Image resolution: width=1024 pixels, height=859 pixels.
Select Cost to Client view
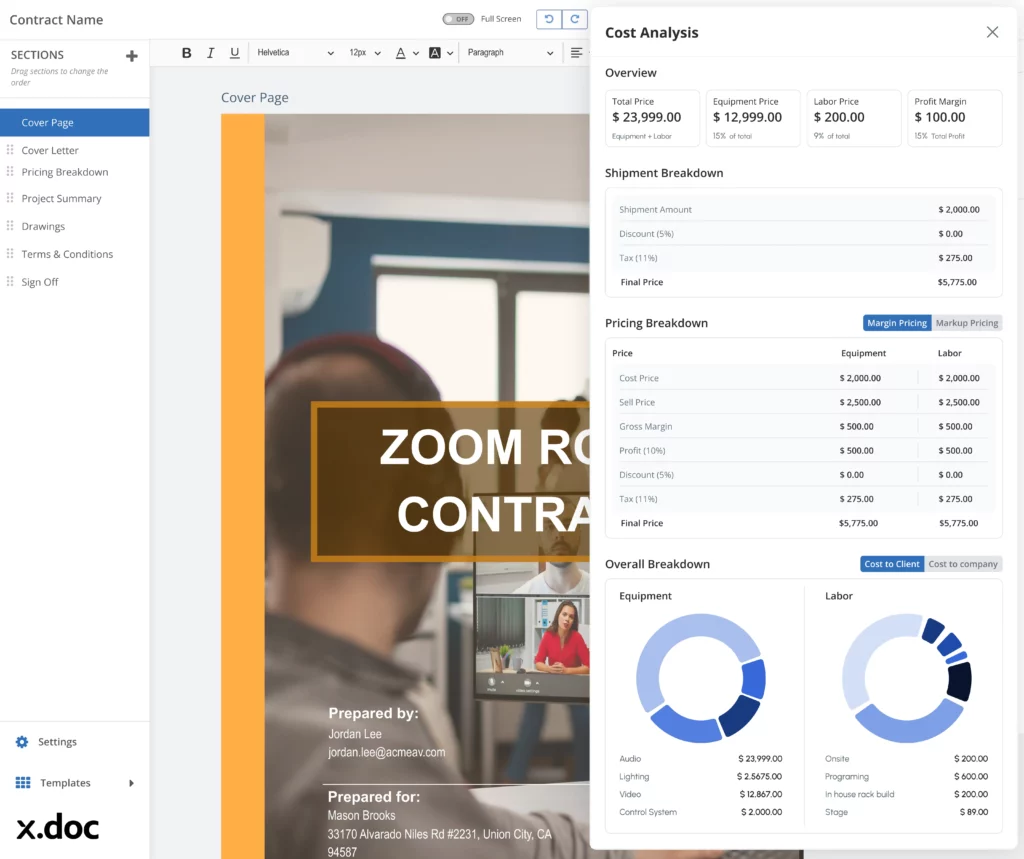pyautogui.click(x=891, y=564)
